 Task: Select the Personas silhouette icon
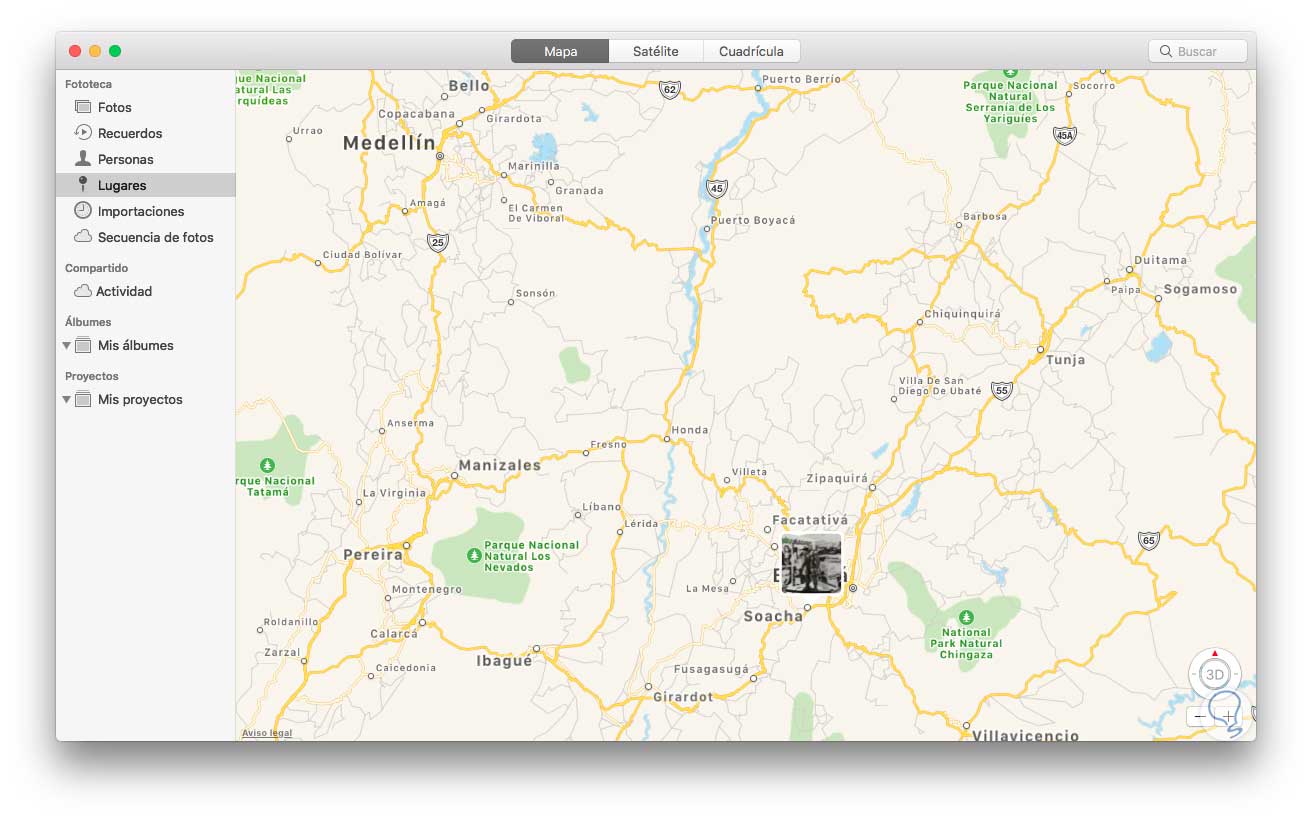point(83,158)
